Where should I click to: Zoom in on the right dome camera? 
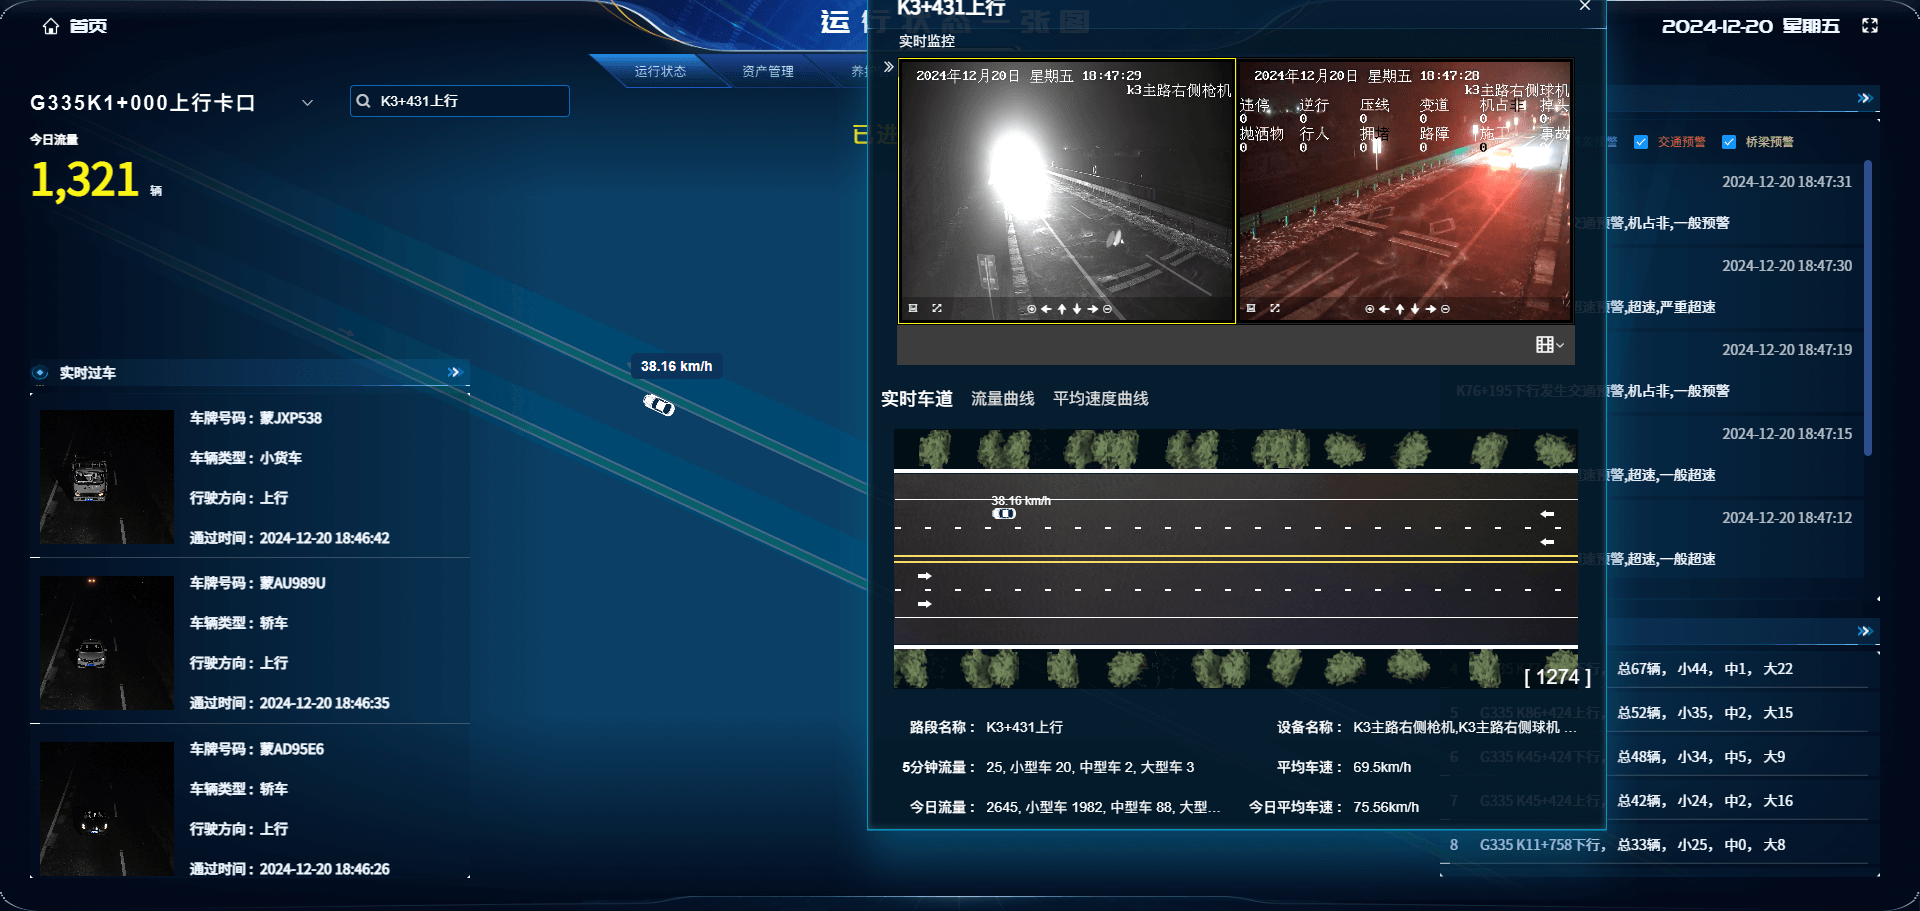pyautogui.click(x=1369, y=309)
